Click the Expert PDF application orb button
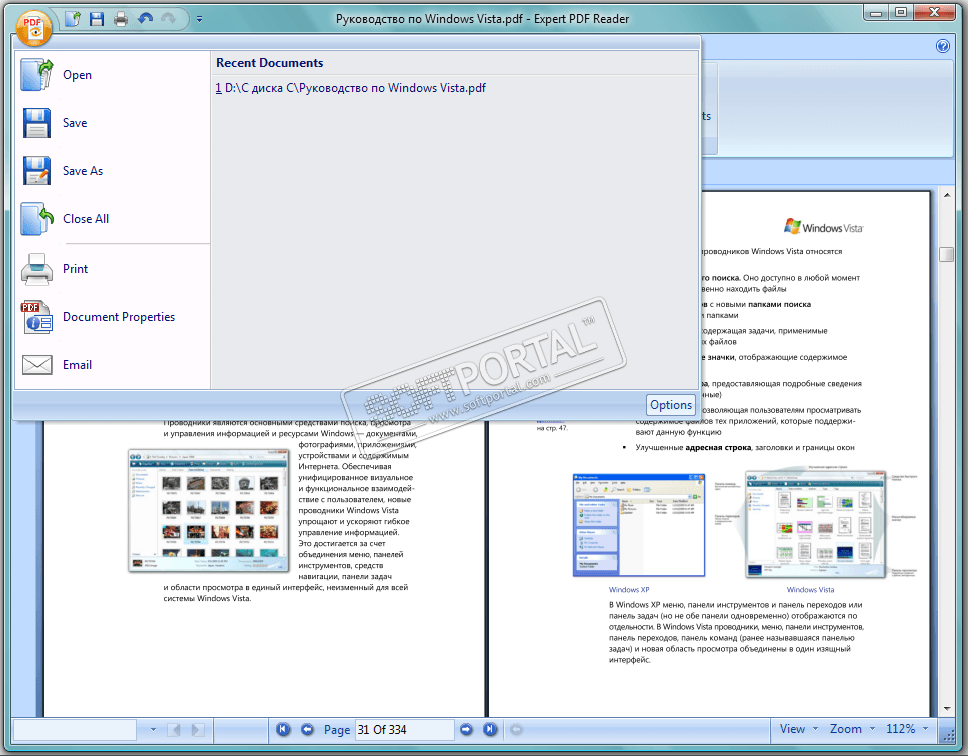Image resolution: width=968 pixels, height=756 pixels. 33,28
